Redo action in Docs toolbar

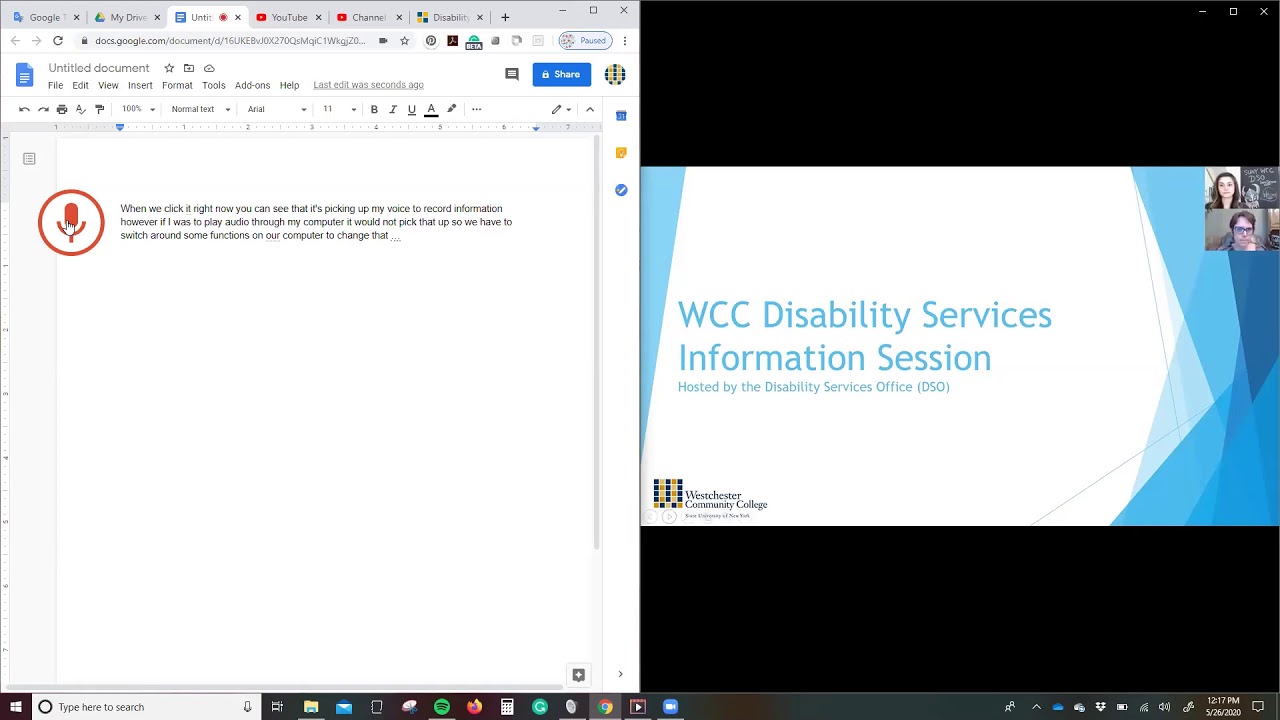coord(43,109)
